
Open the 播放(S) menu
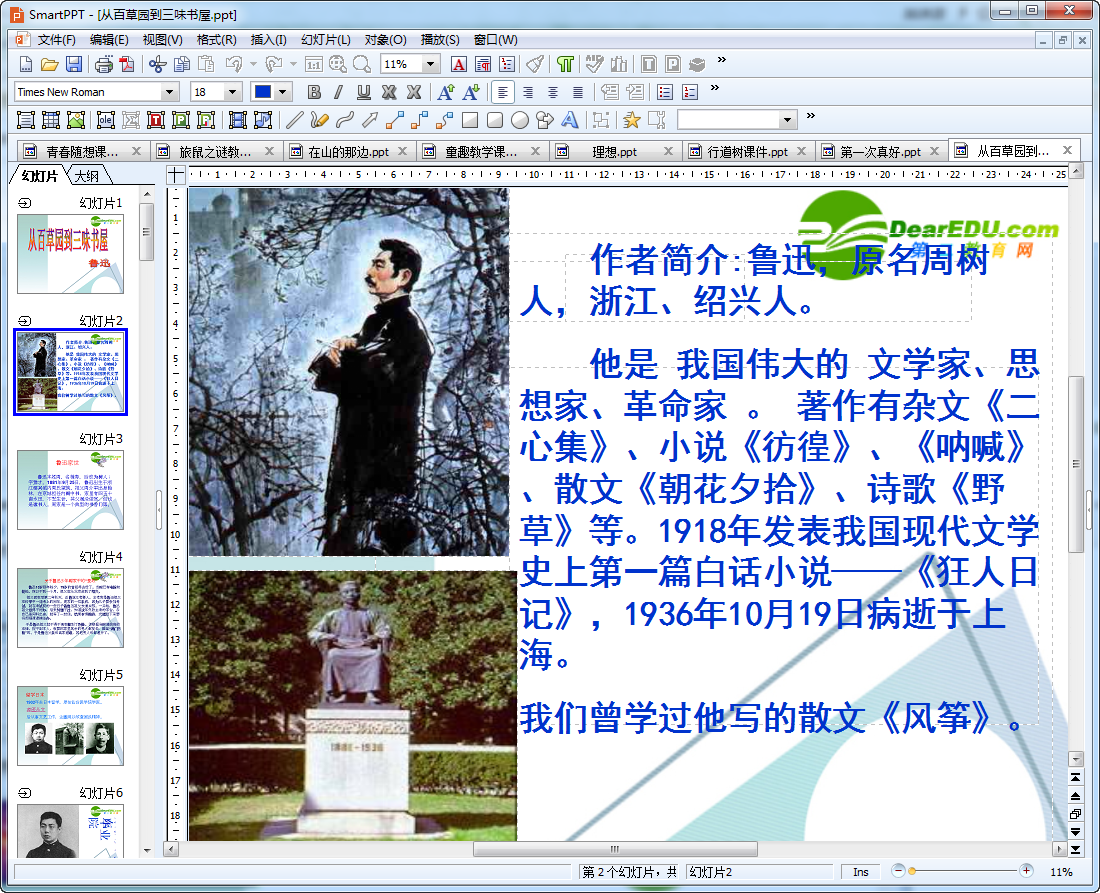pyautogui.click(x=440, y=40)
